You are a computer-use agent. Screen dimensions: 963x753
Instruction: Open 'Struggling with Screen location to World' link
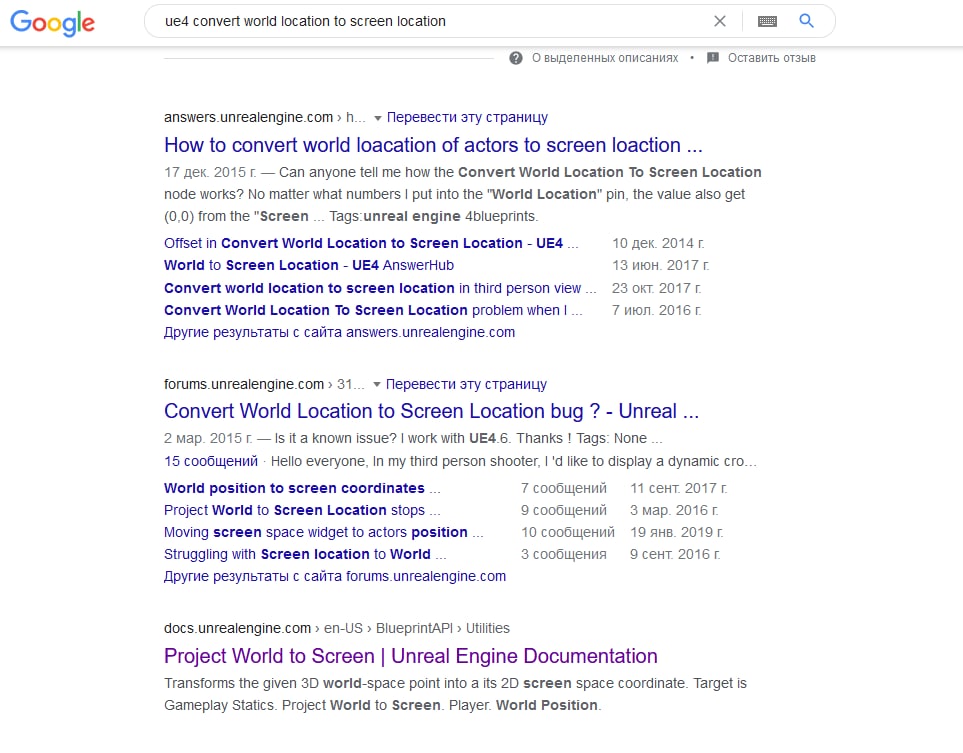pos(305,555)
